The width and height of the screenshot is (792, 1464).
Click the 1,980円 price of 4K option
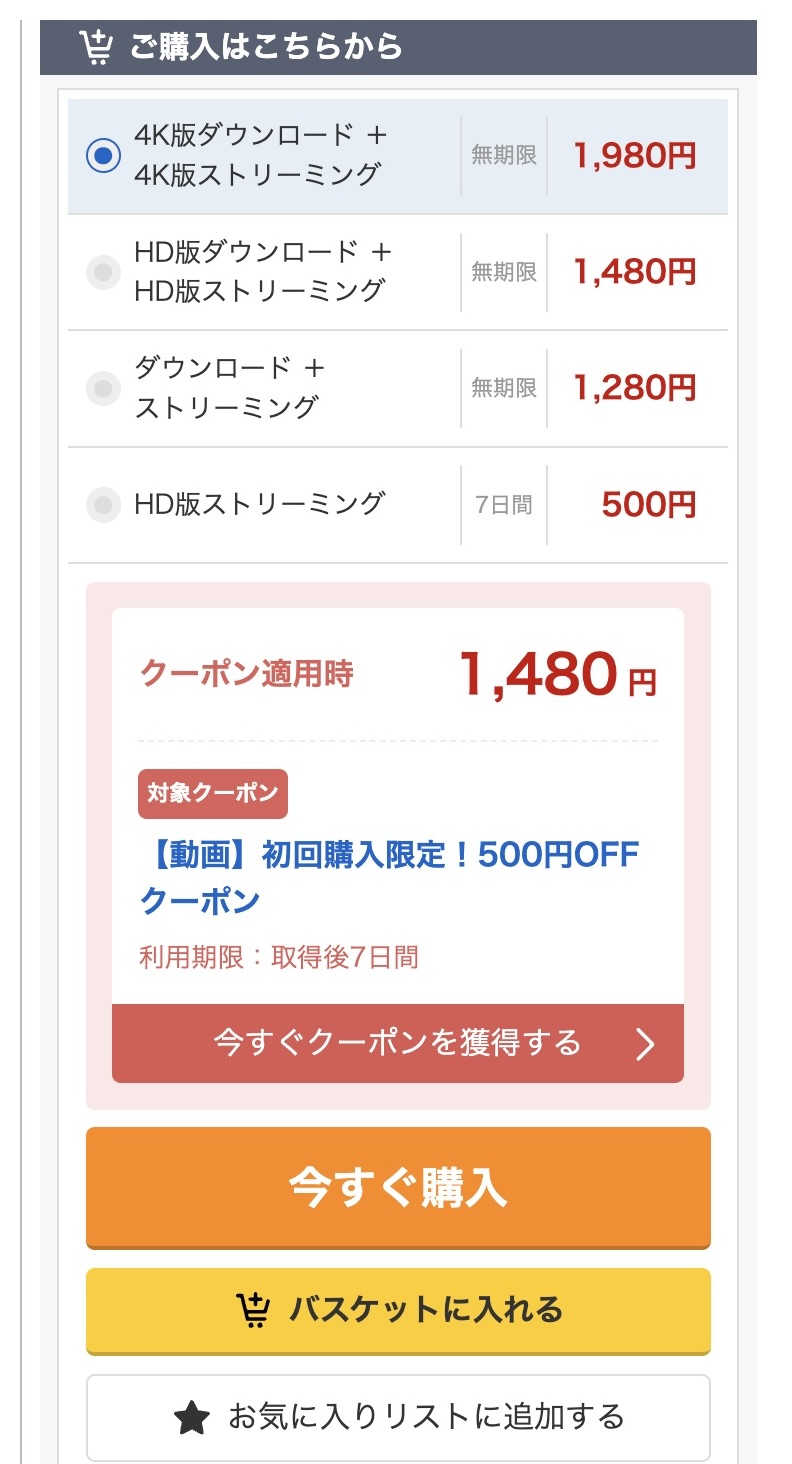point(634,155)
